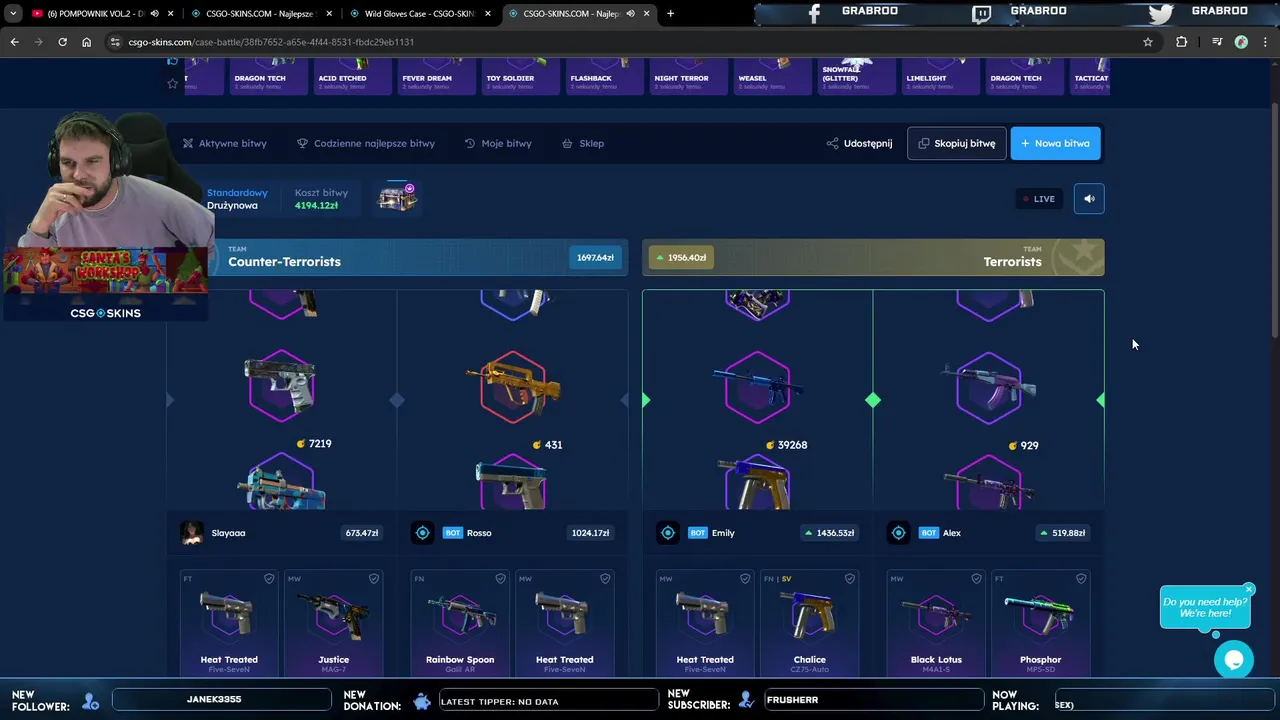
Task: Select the Black Lotus M4A1-S card
Action: 936,622
